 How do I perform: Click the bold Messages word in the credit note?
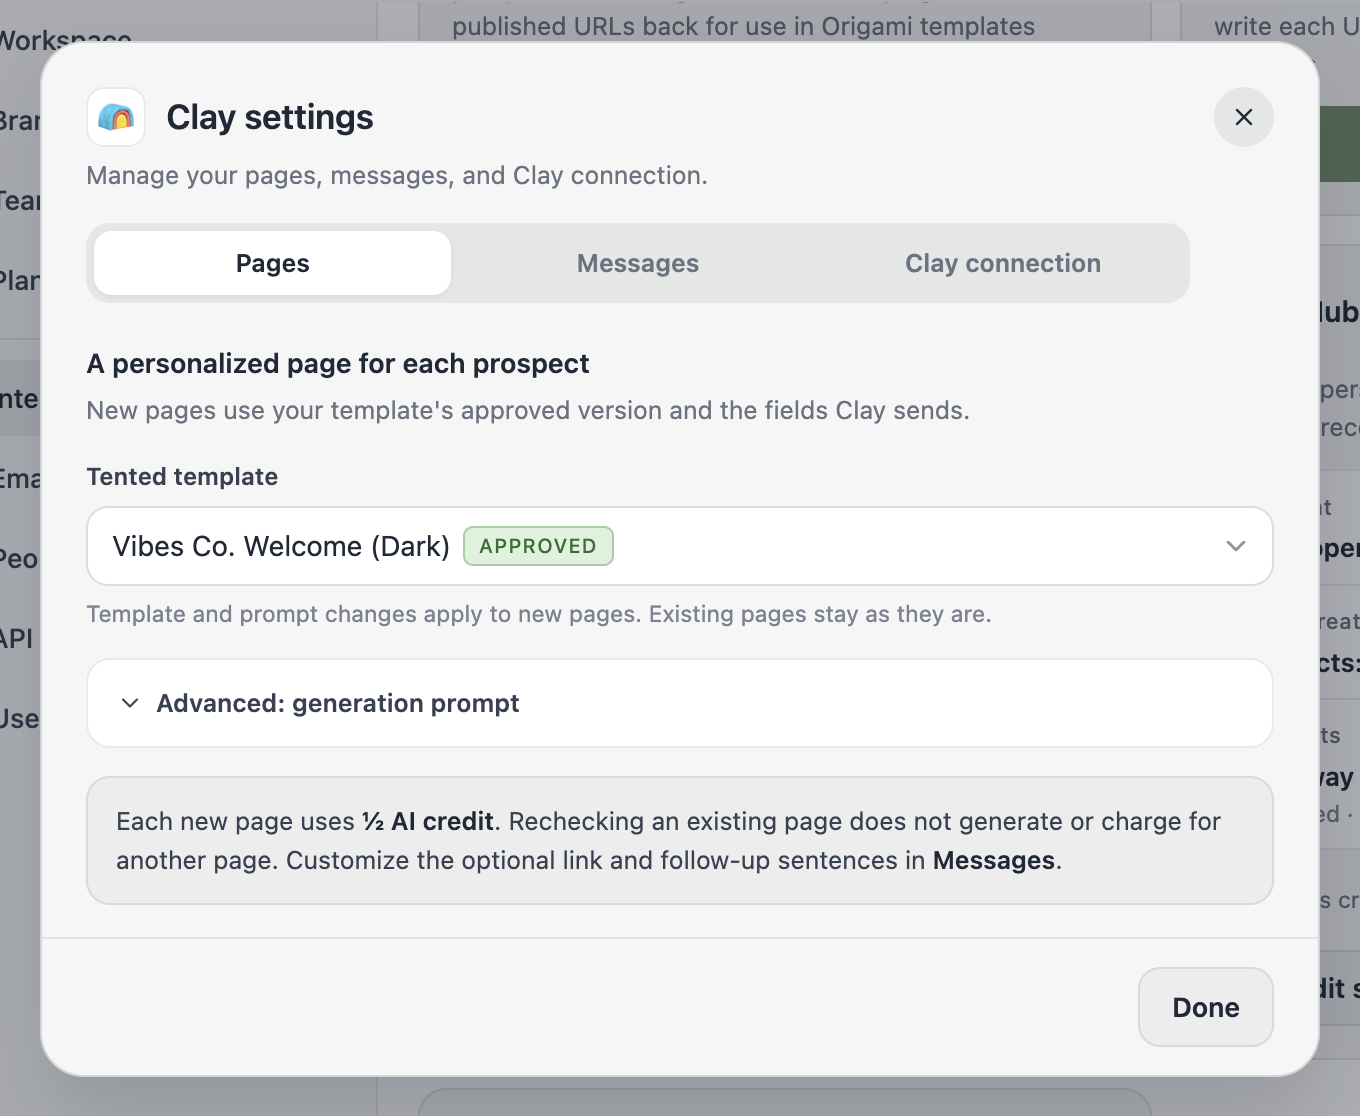[993, 861]
